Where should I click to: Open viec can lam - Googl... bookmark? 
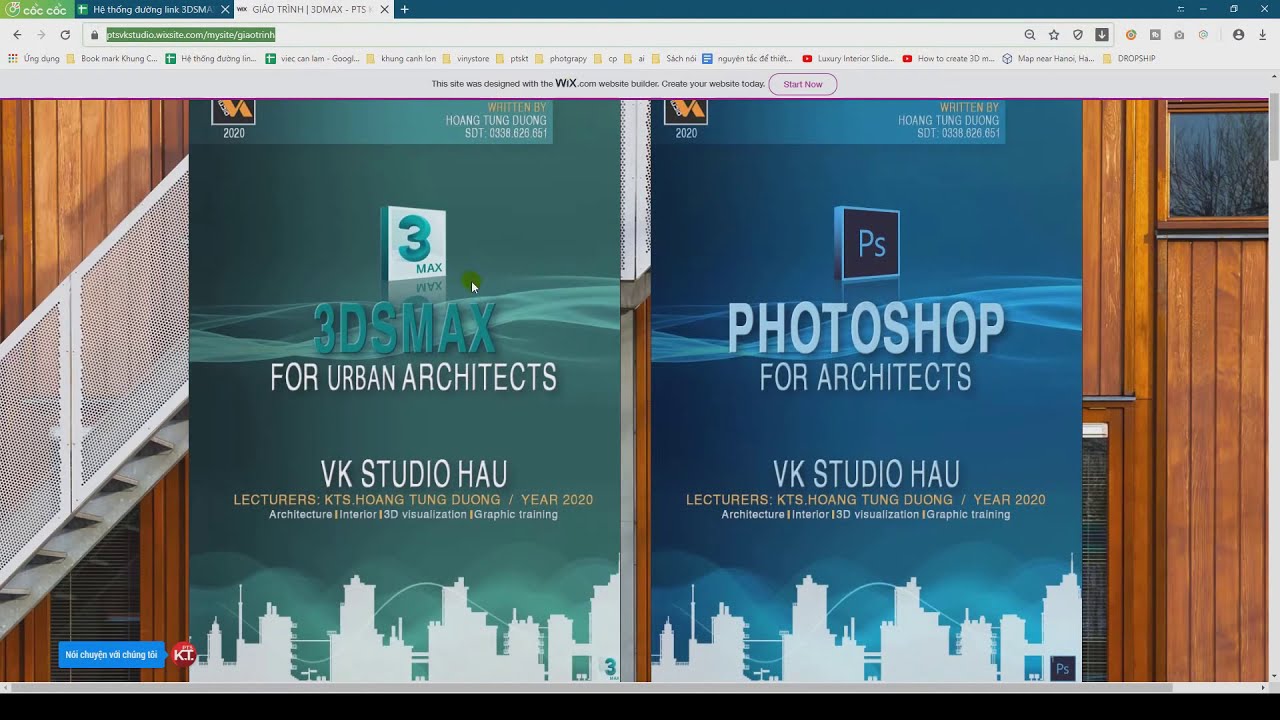tap(313, 58)
